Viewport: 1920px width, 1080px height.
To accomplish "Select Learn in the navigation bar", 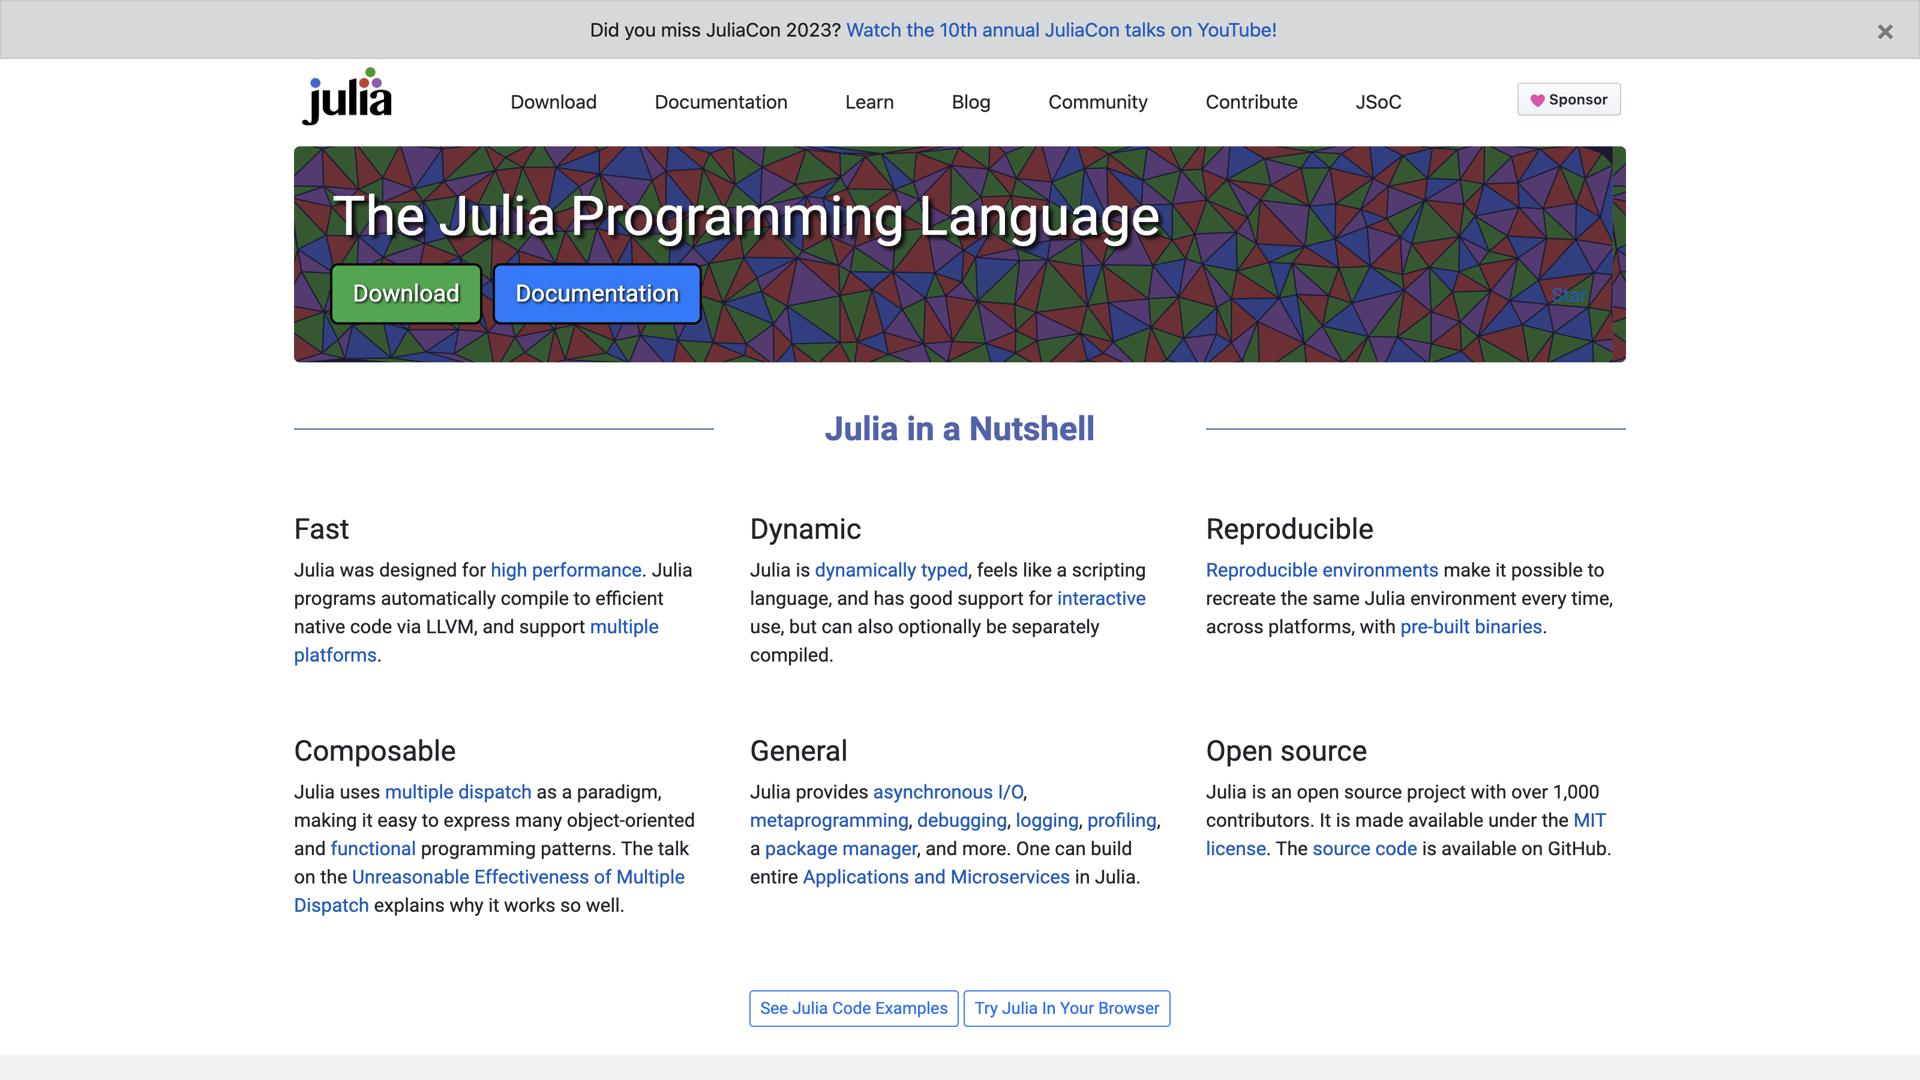I will [x=868, y=102].
